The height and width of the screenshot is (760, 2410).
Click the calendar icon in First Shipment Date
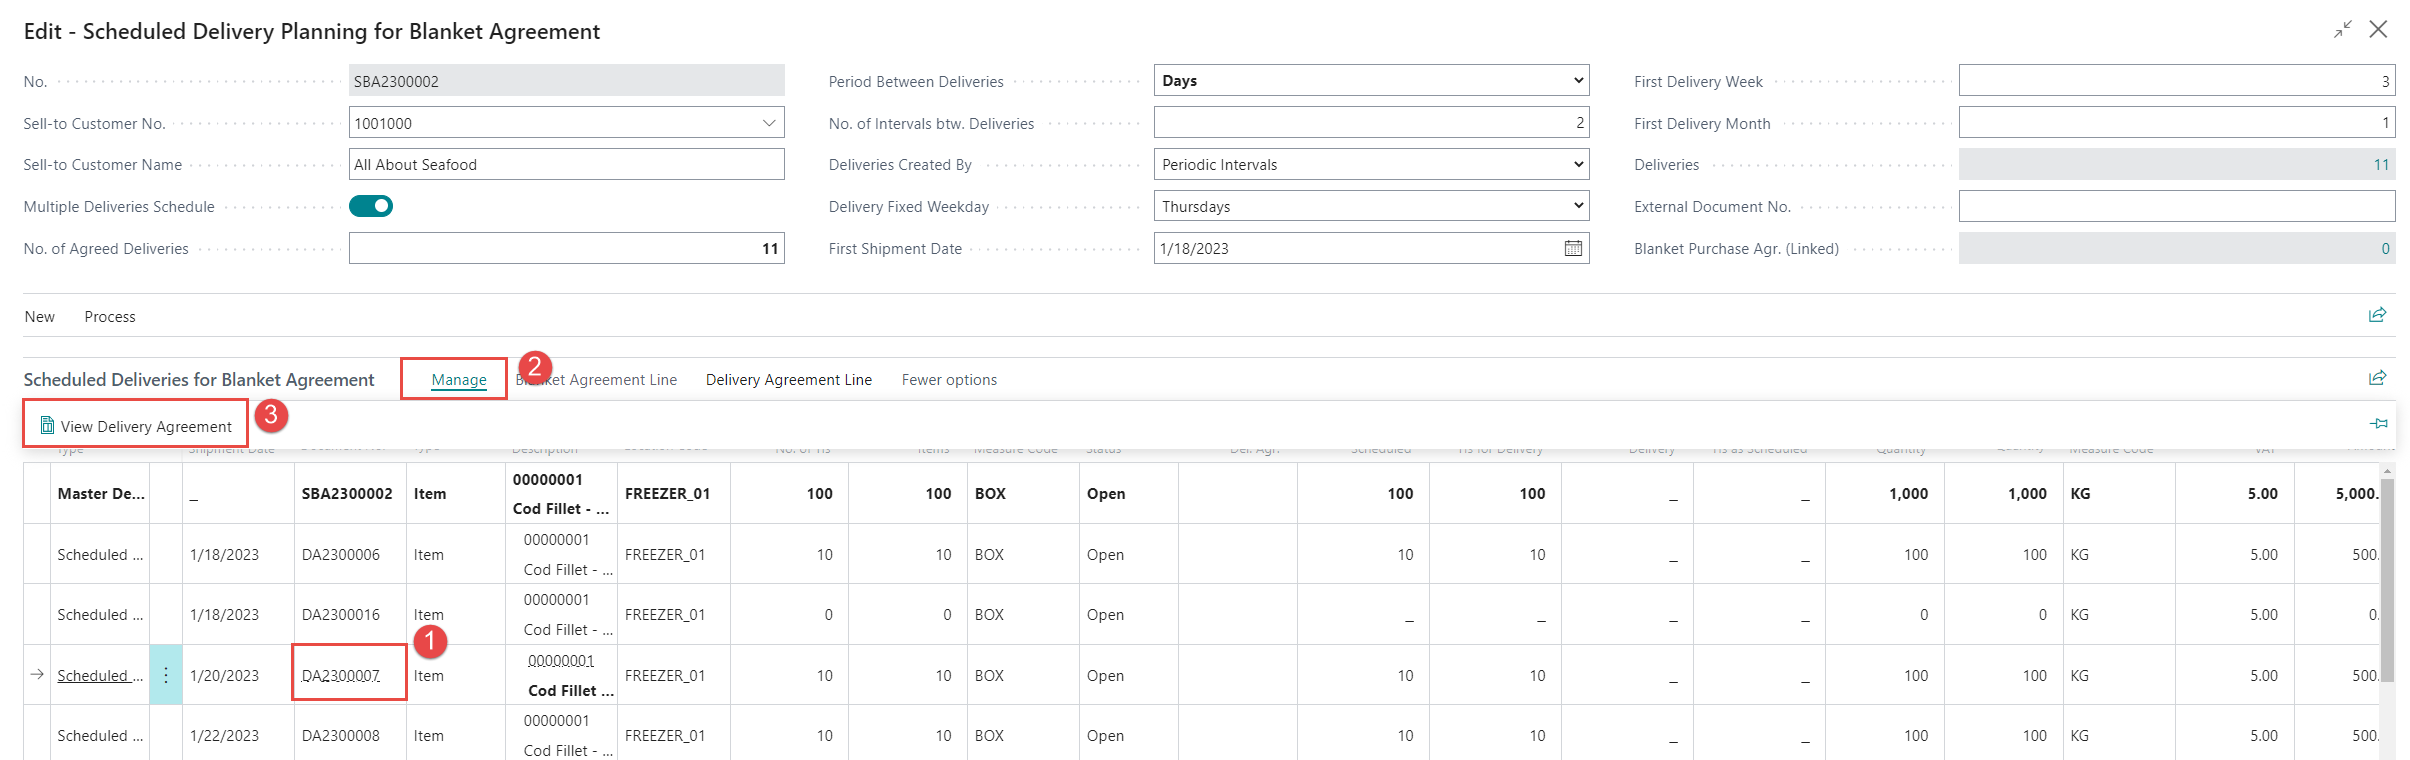(1572, 248)
